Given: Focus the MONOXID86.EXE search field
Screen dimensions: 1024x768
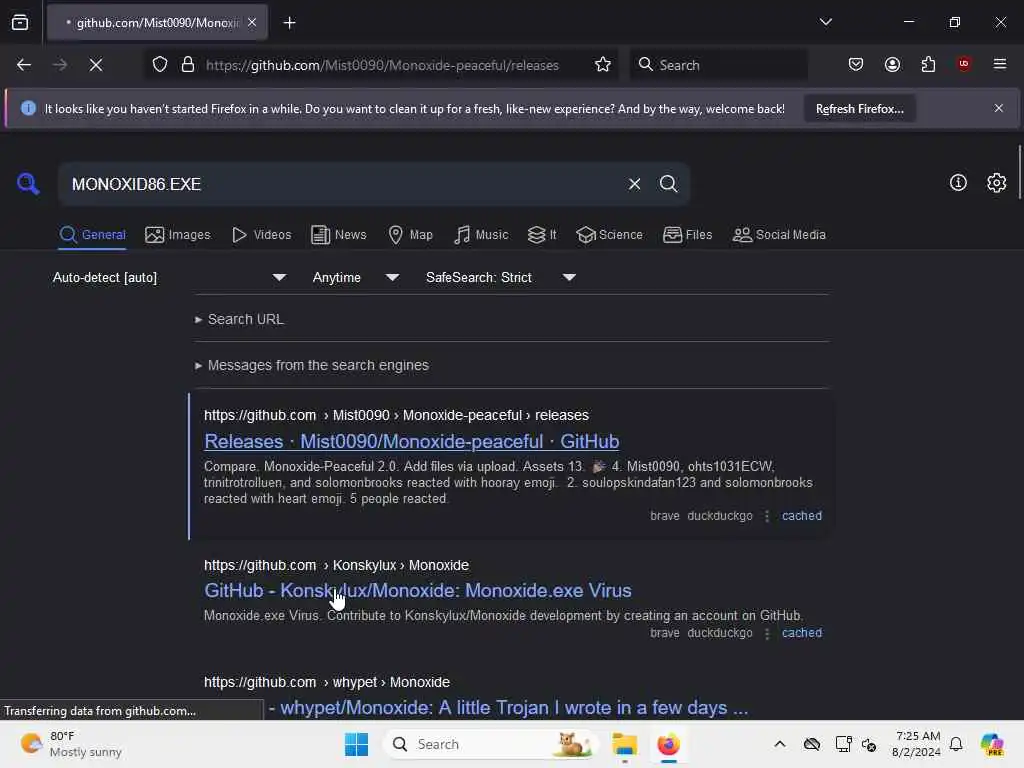Looking at the screenshot, I should click(x=340, y=184).
